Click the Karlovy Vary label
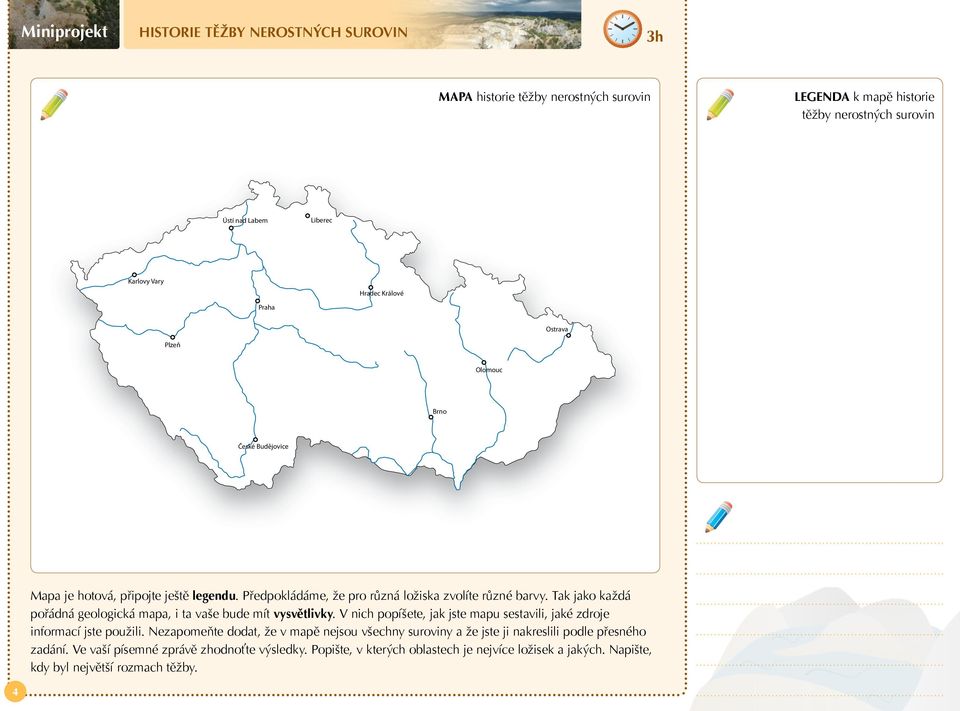 pos(146,282)
